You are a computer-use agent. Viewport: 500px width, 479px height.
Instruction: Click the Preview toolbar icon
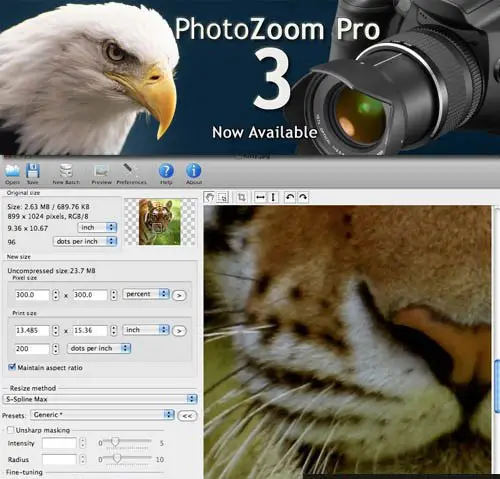(x=101, y=171)
